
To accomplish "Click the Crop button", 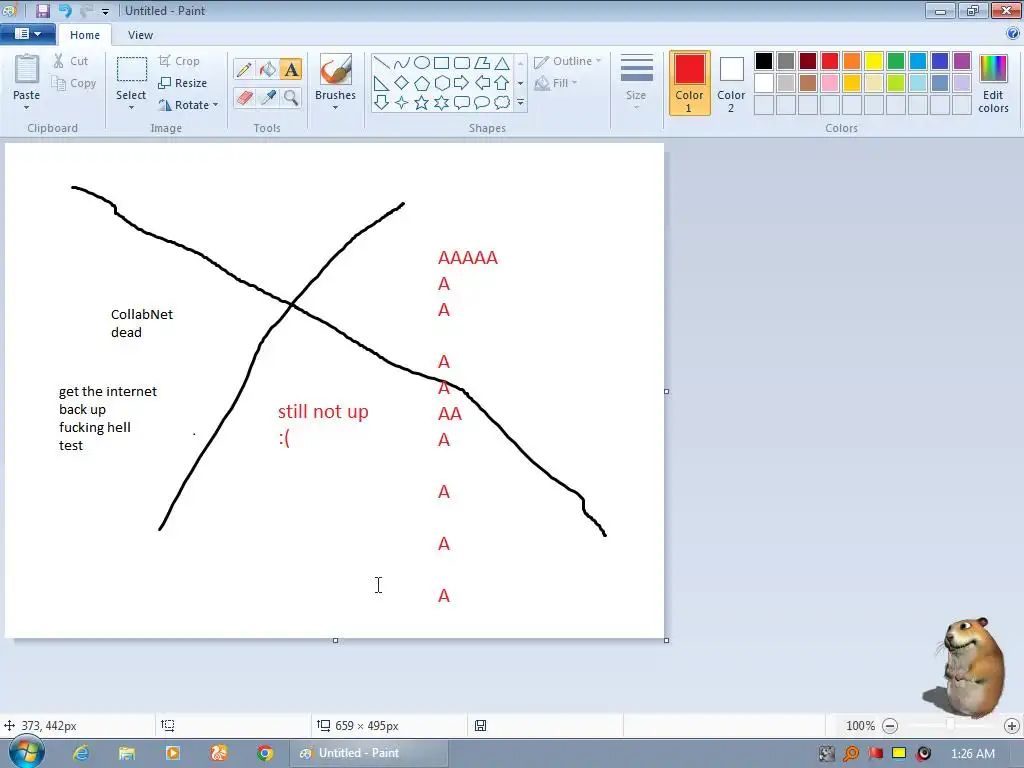I will pos(179,61).
